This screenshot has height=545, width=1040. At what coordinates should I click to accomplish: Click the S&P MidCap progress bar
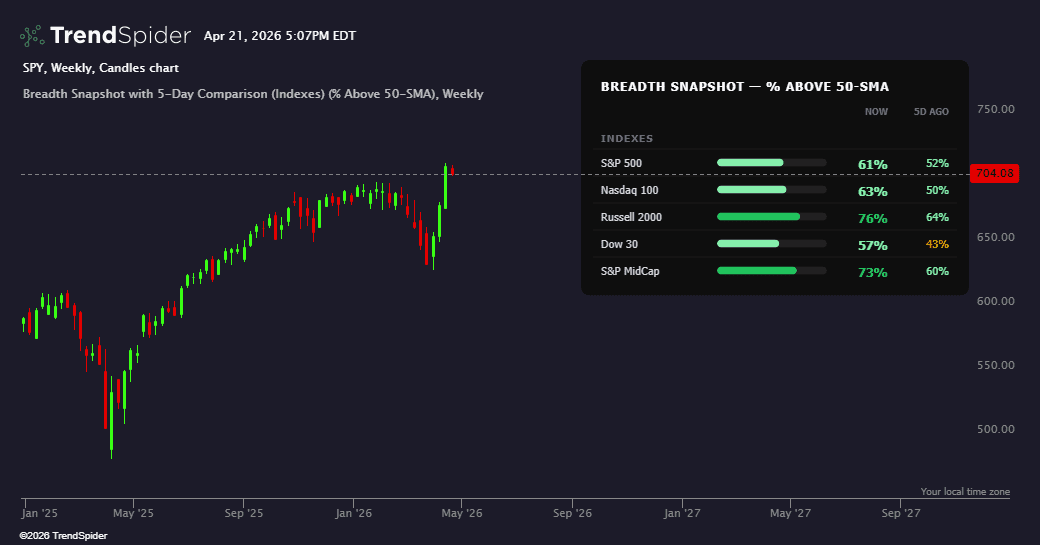(x=771, y=271)
